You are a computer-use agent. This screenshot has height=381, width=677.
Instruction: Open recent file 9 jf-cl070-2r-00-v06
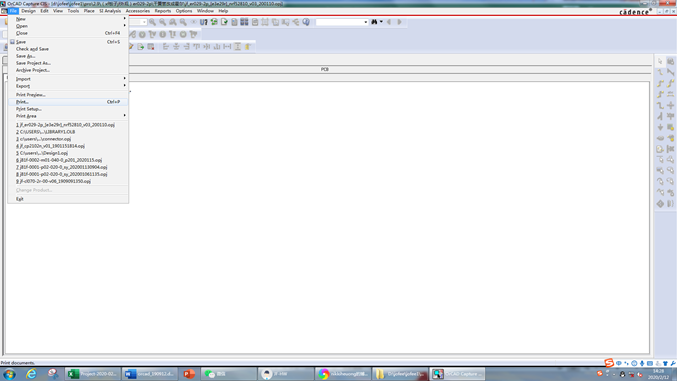click(68, 181)
